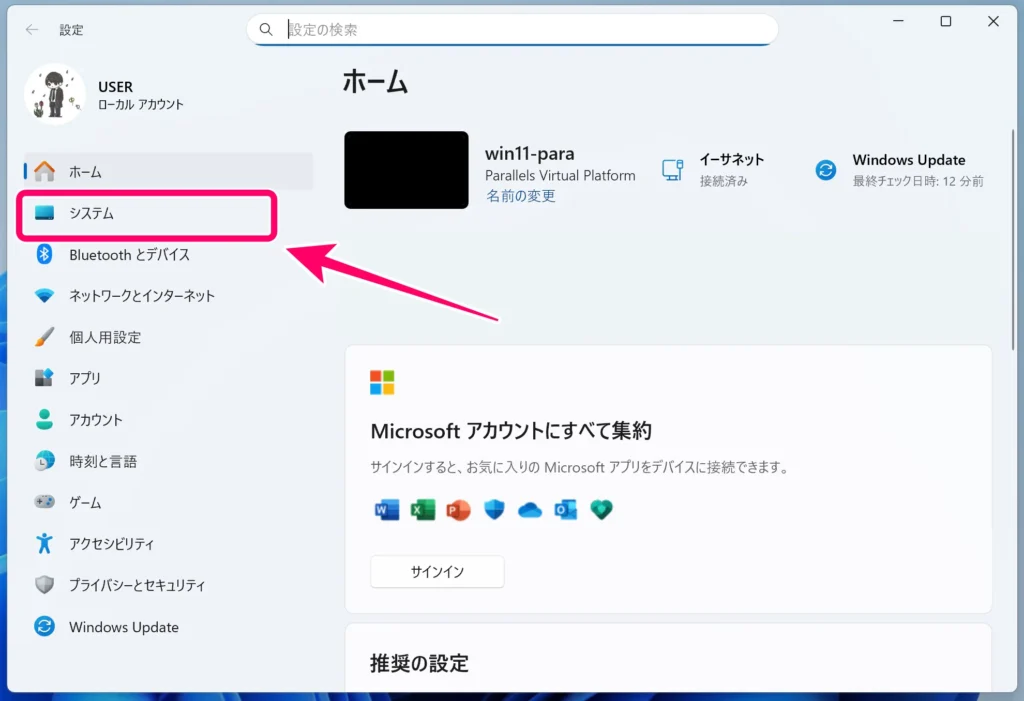This screenshot has width=1024, height=701.
Task: Click the Excel icon in the account card
Action: pos(423,510)
